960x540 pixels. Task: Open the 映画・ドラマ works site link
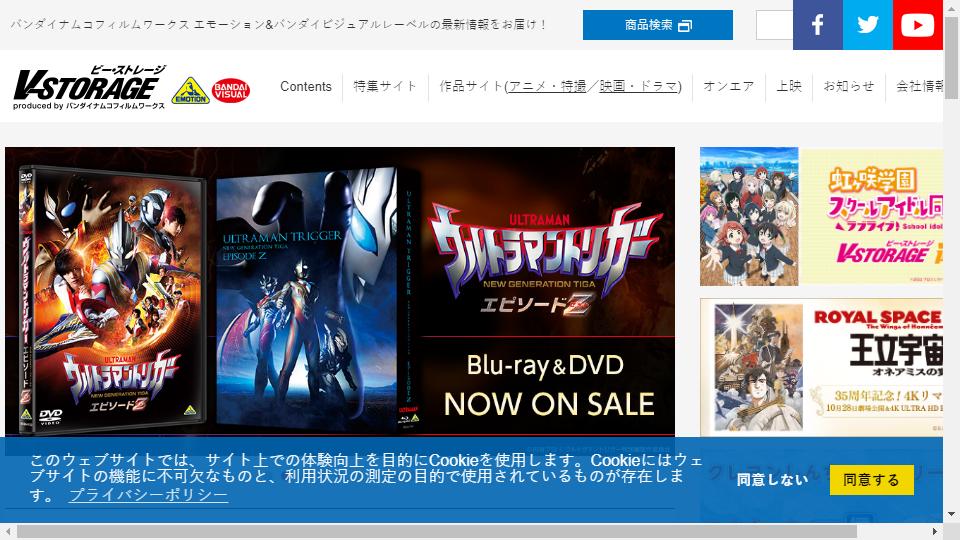639,86
